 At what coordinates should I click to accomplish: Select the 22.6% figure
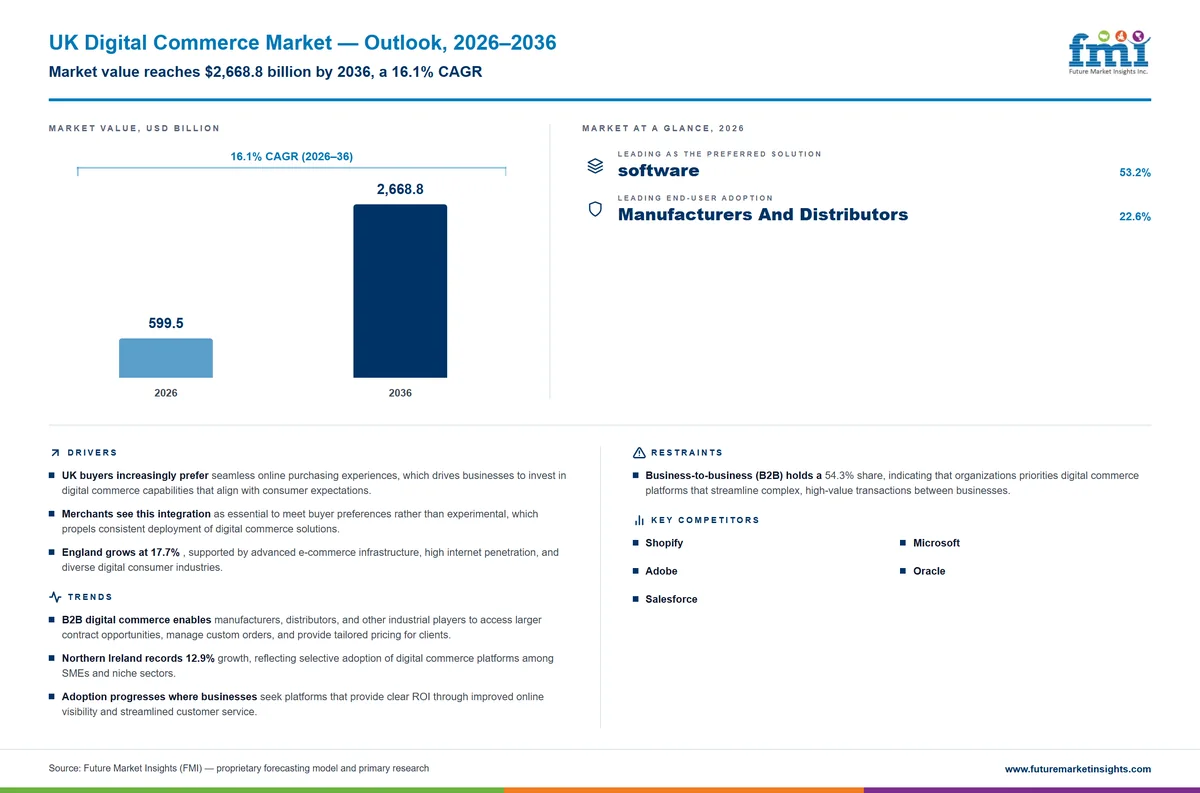coord(1135,217)
